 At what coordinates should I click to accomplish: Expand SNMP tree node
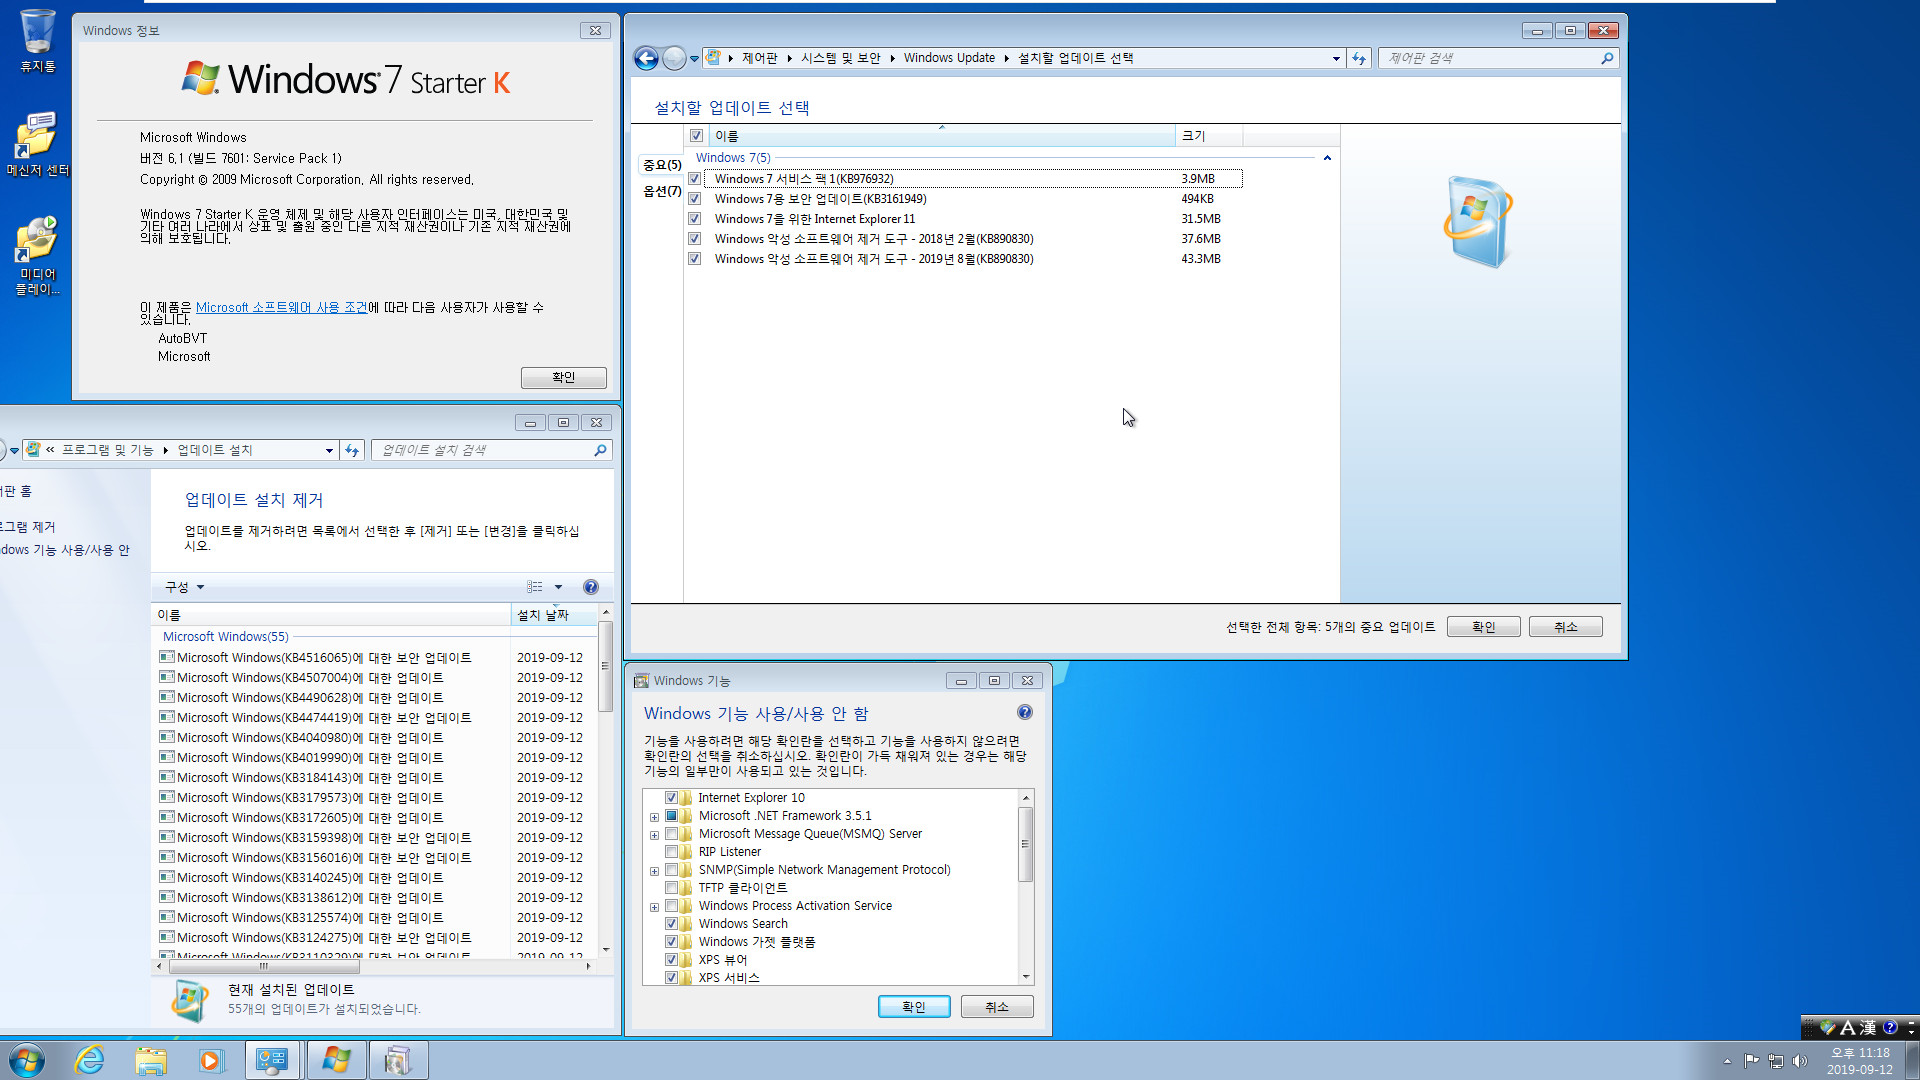654,871
